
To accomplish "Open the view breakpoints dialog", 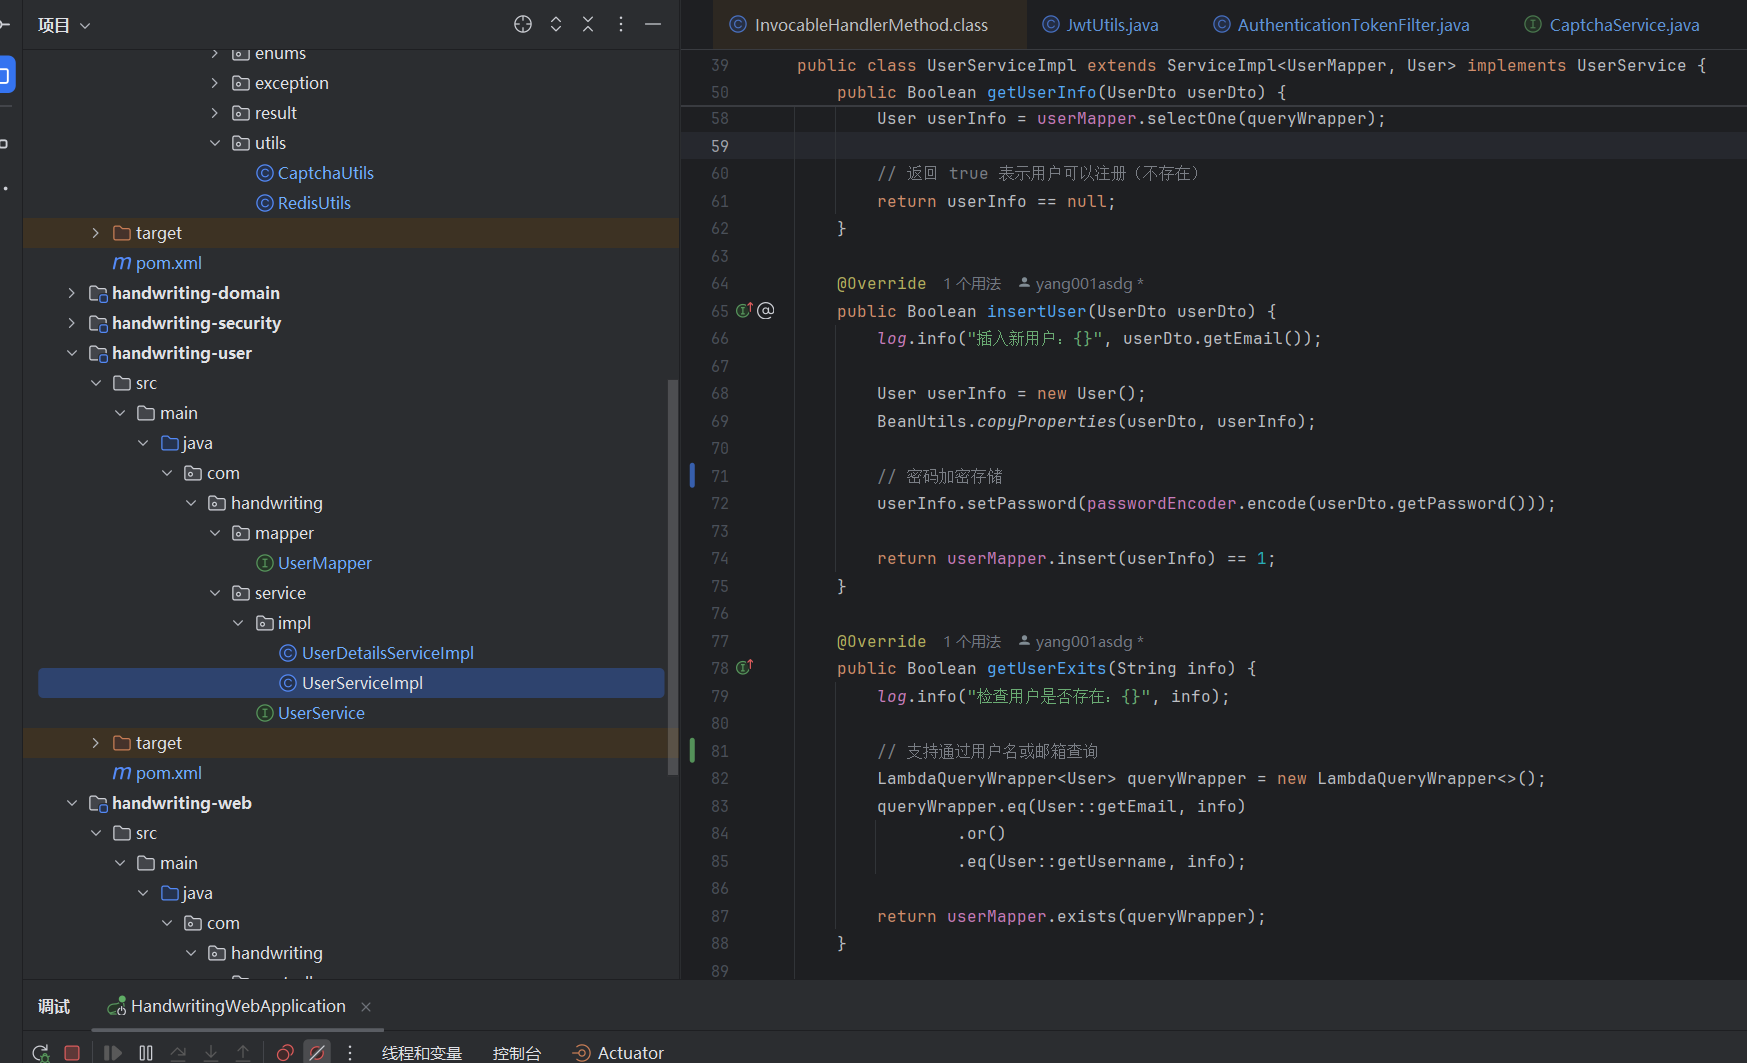I will [285, 1052].
